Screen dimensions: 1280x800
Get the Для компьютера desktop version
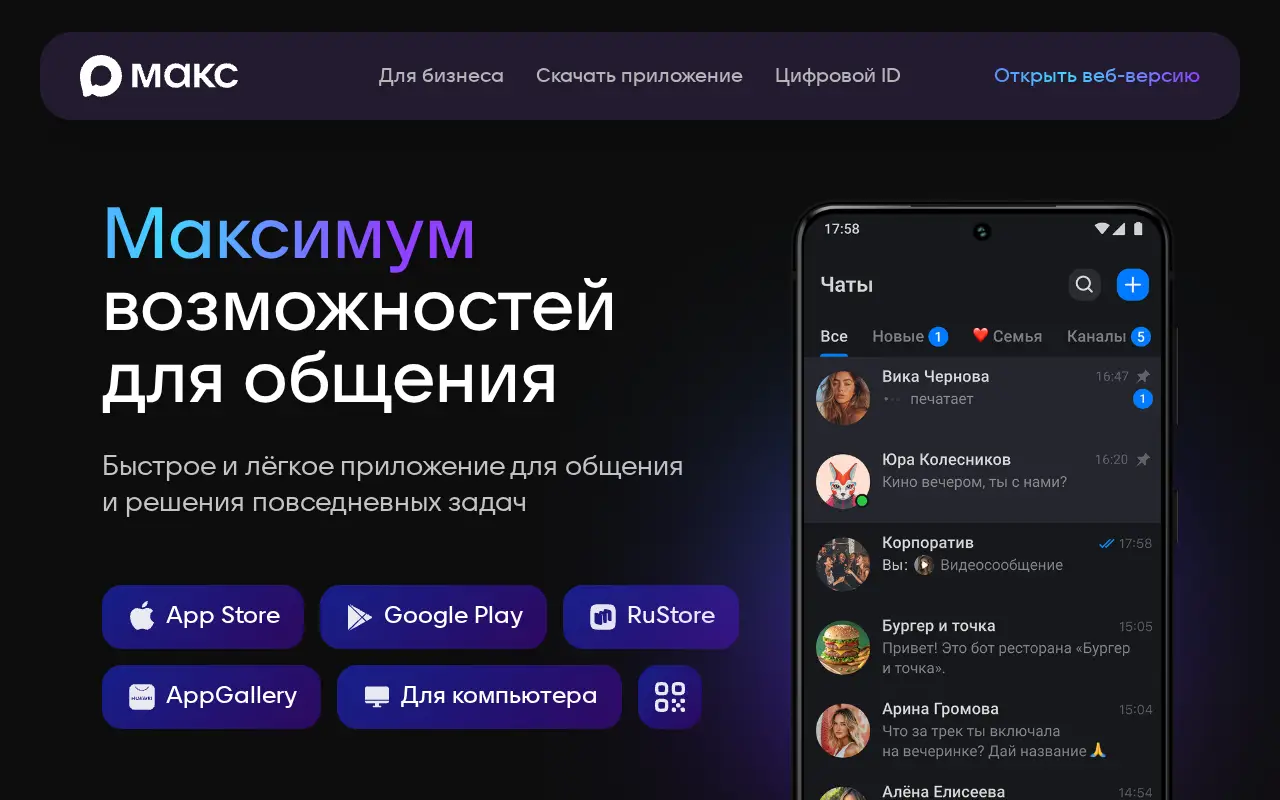tap(479, 696)
